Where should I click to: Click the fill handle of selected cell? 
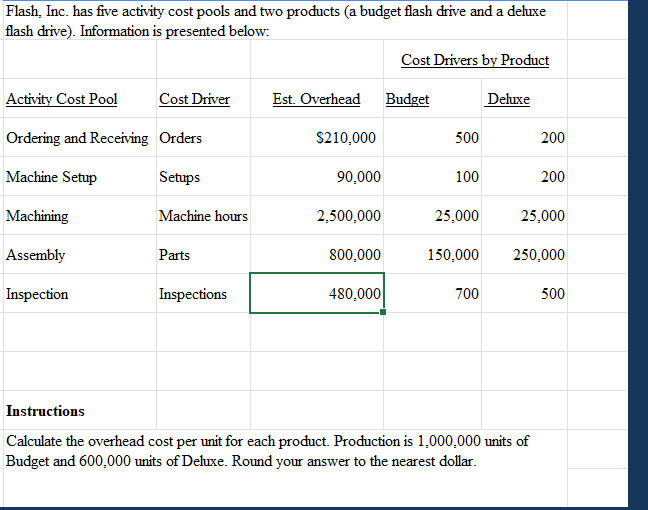[x=383, y=312]
